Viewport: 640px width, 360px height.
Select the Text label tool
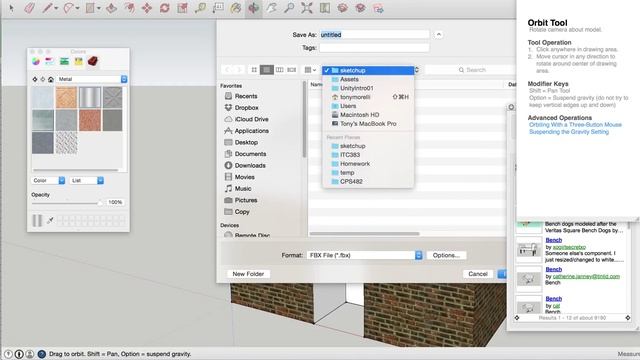point(218,8)
